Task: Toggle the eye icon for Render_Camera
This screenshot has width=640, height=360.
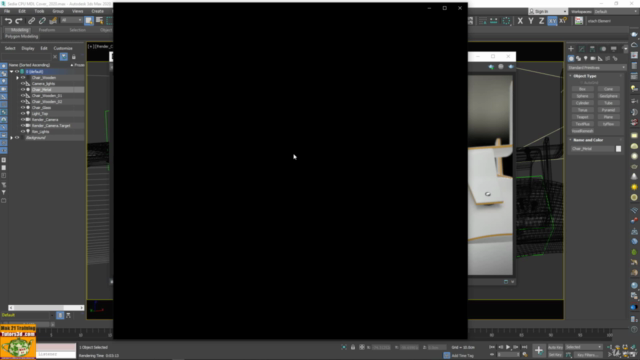Action: pos(23,120)
